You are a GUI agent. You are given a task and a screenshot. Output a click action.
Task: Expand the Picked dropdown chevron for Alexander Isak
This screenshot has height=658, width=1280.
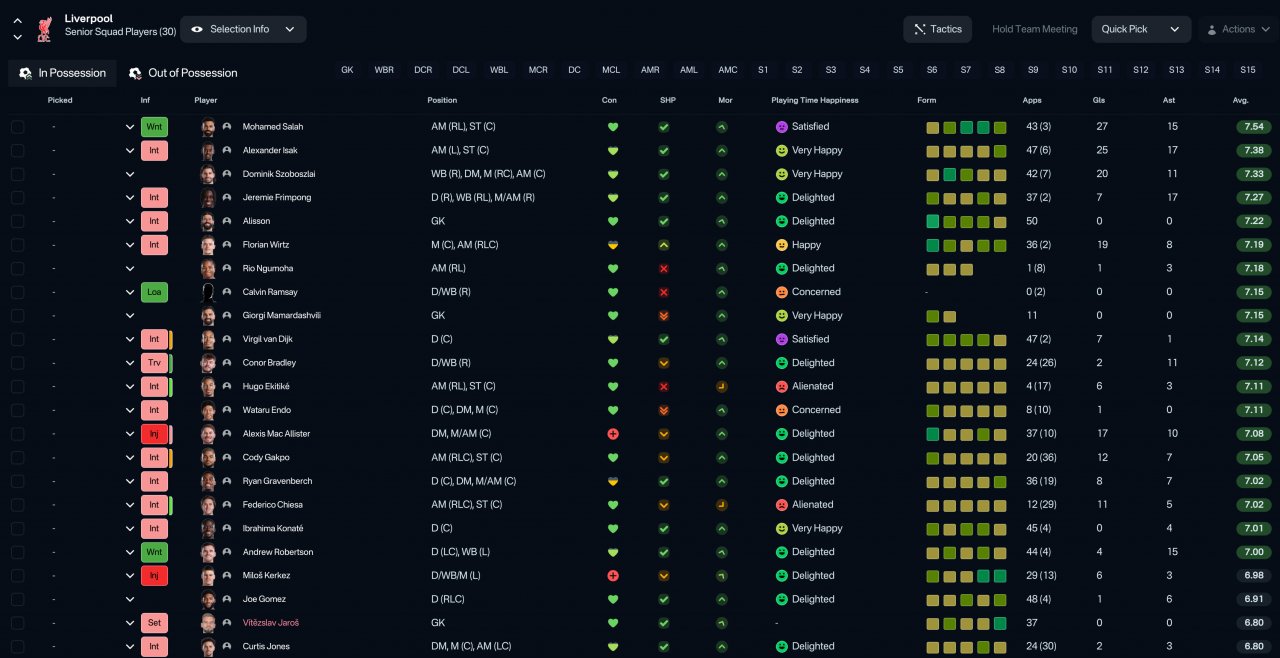coord(130,151)
